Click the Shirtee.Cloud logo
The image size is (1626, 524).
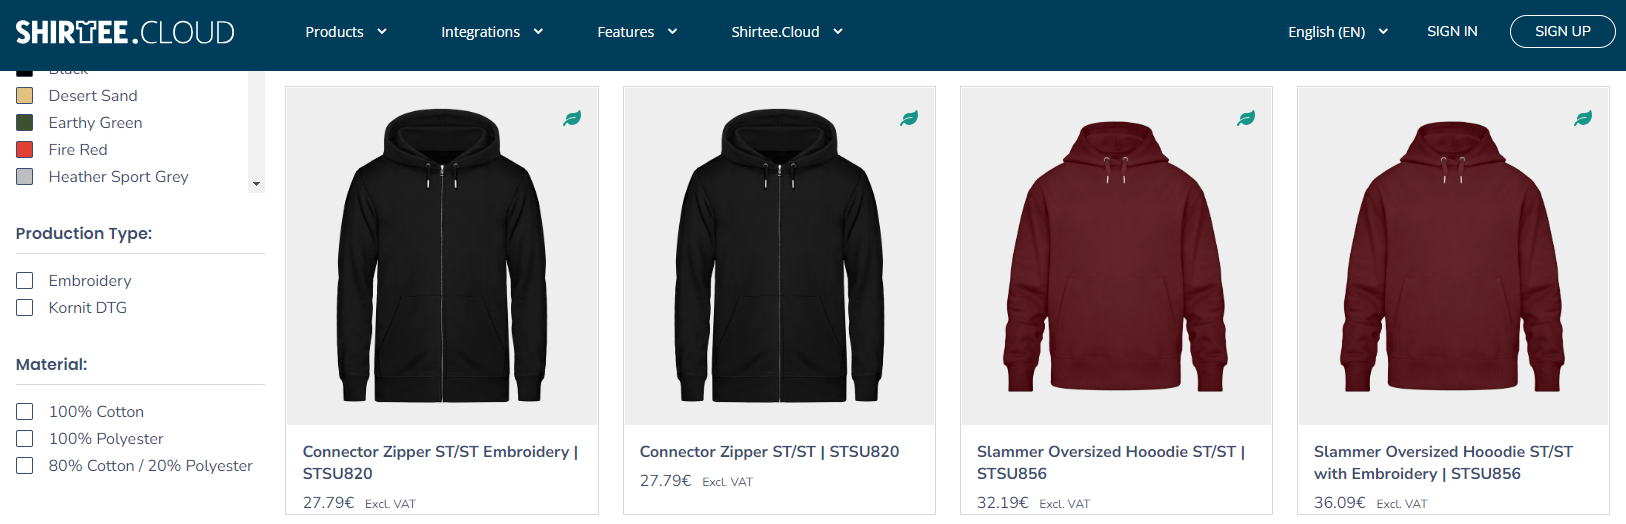point(125,32)
